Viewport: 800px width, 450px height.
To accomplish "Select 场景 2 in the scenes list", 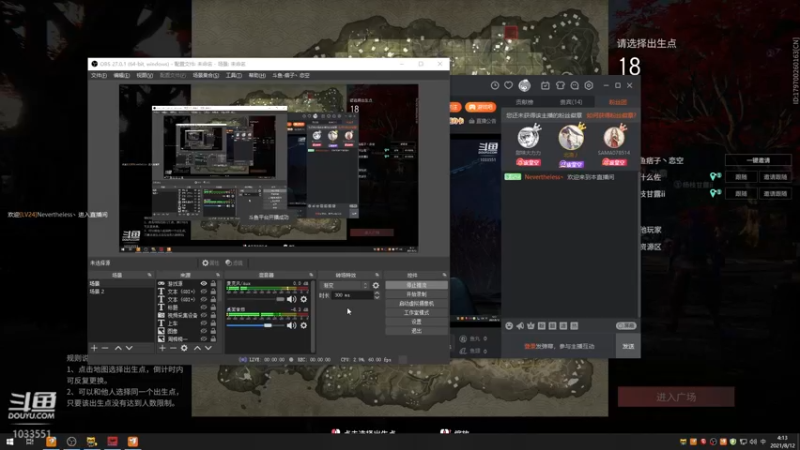I will point(120,292).
